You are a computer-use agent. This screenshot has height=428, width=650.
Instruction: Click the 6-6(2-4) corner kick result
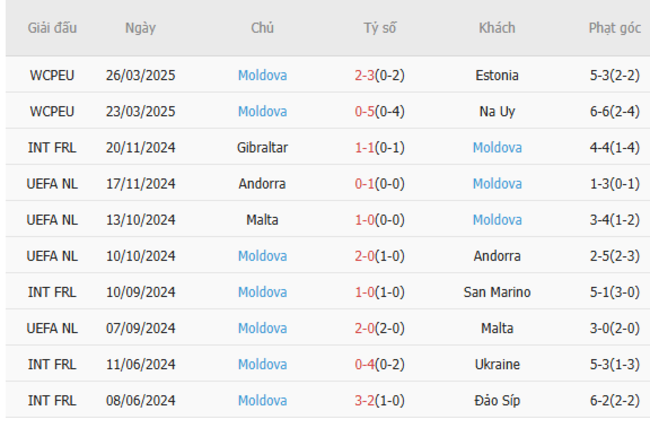pyautogui.click(x=615, y=111)
